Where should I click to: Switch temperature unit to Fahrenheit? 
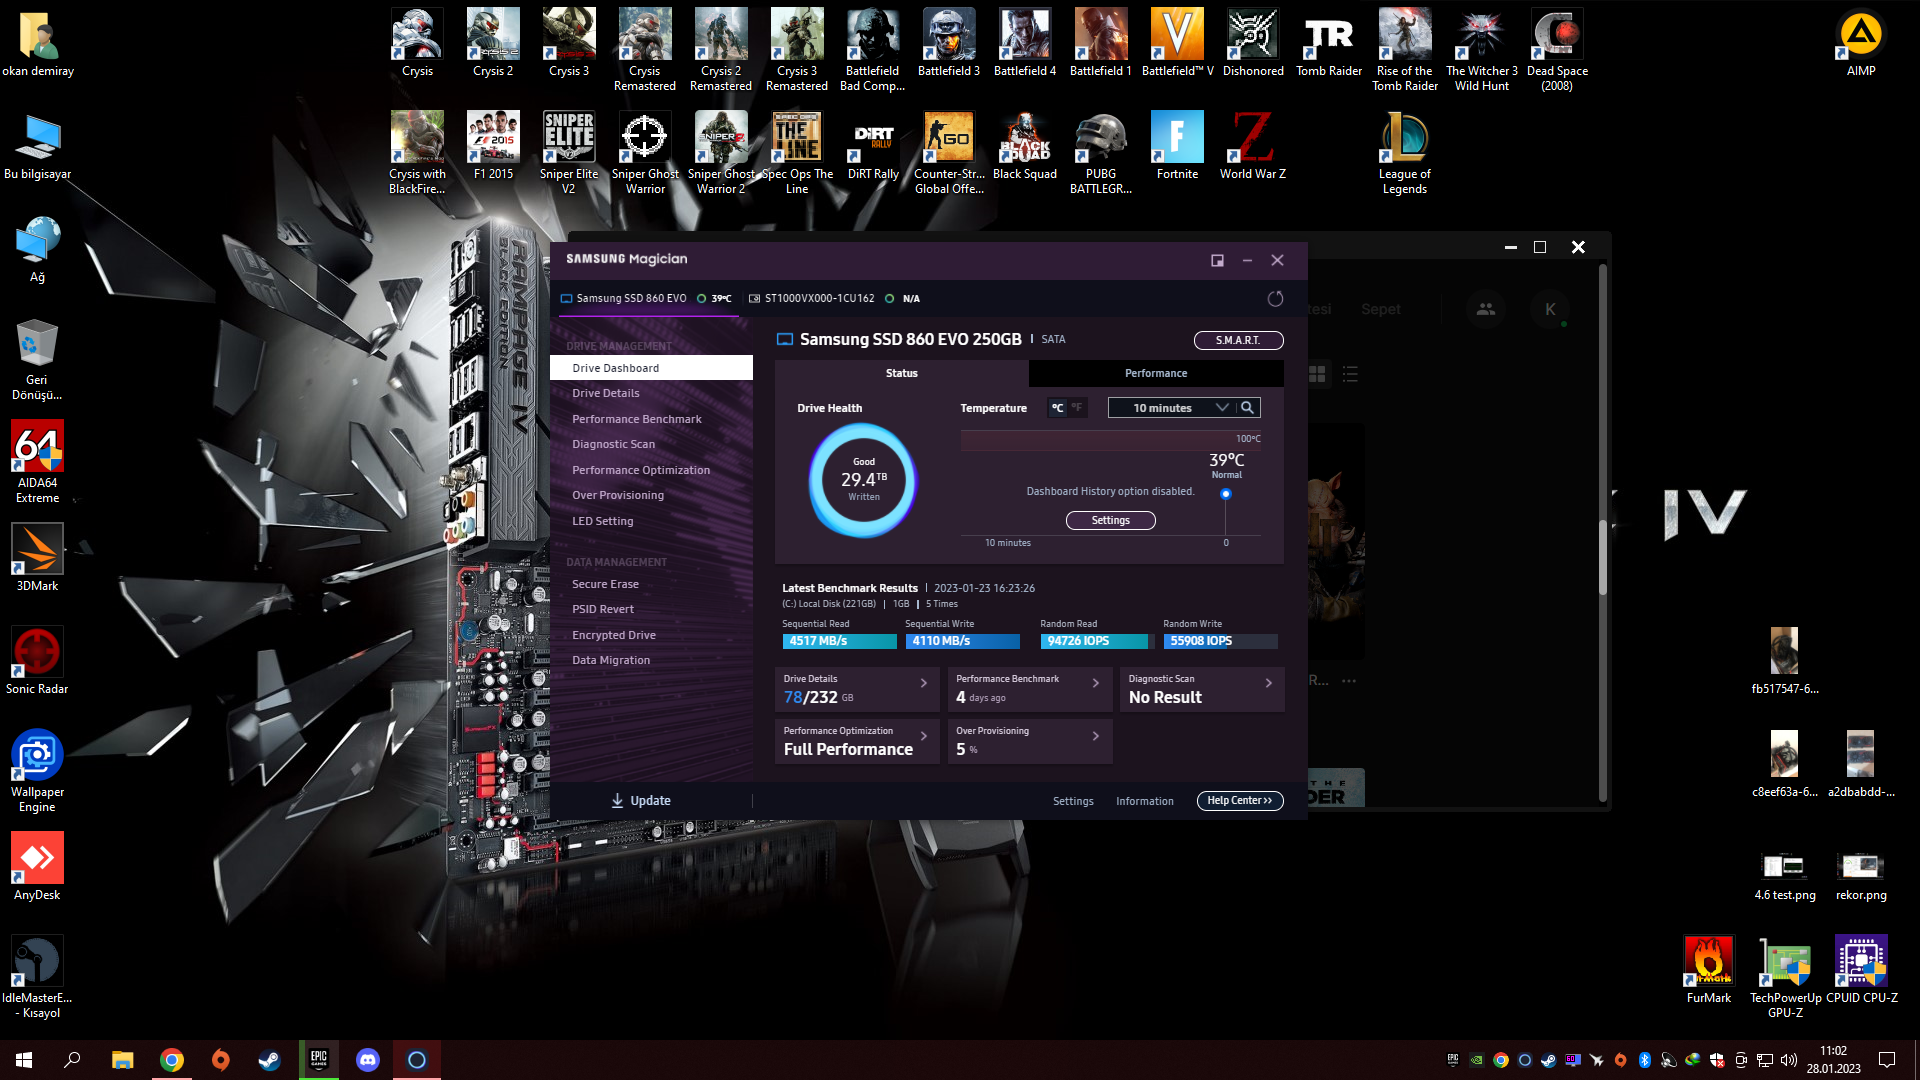coord(1077,408)
